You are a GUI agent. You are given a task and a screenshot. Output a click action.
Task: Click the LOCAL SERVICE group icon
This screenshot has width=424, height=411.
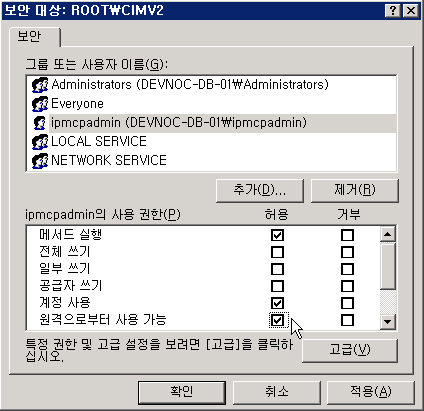pyautogui.click(x=40, y=142)
